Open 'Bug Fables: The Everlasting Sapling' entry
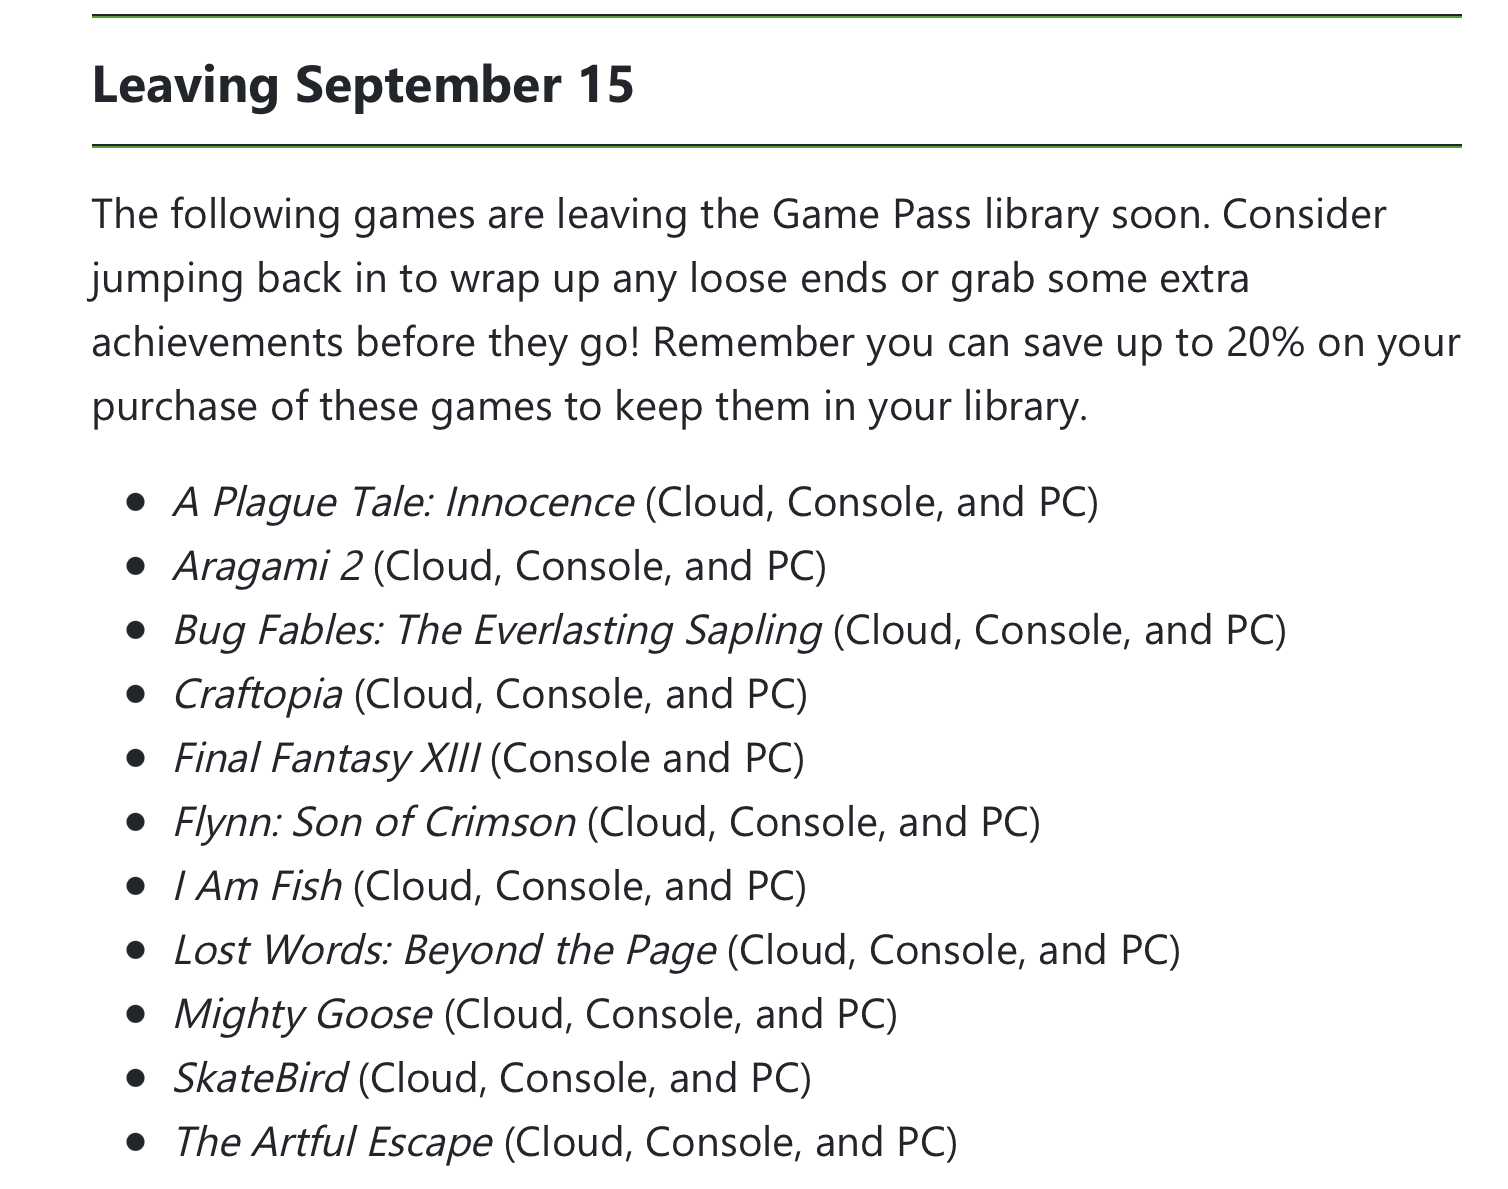This screenshot has width=1508, height=1189. (497, 630)
